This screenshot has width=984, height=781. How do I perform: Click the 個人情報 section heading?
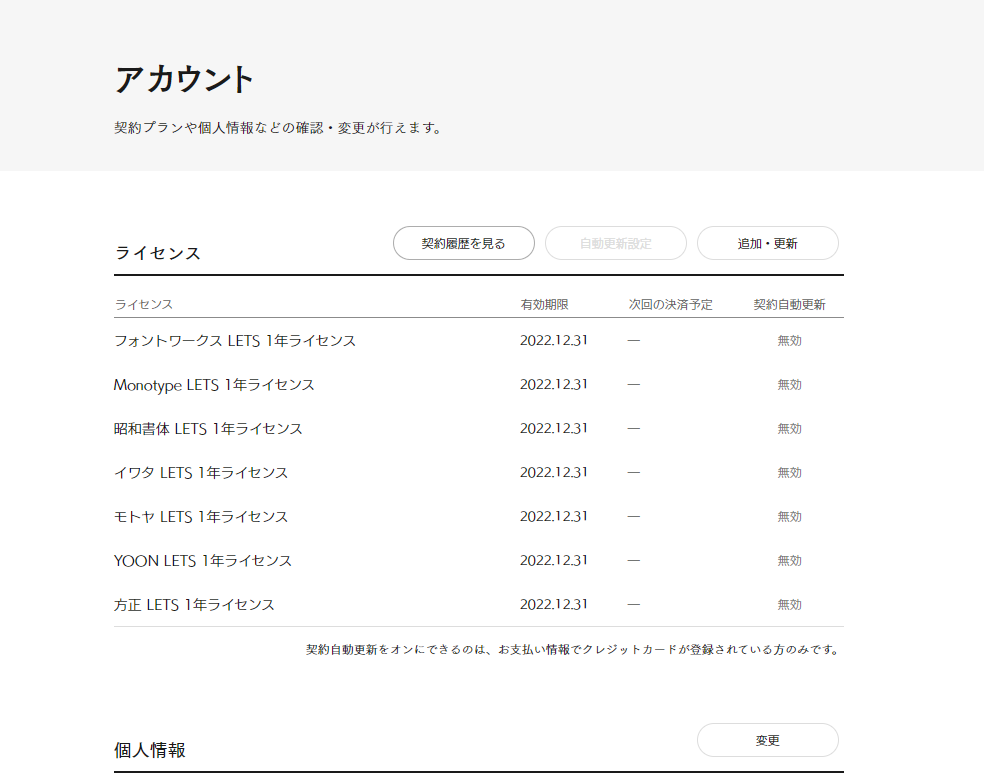point(149,750)
